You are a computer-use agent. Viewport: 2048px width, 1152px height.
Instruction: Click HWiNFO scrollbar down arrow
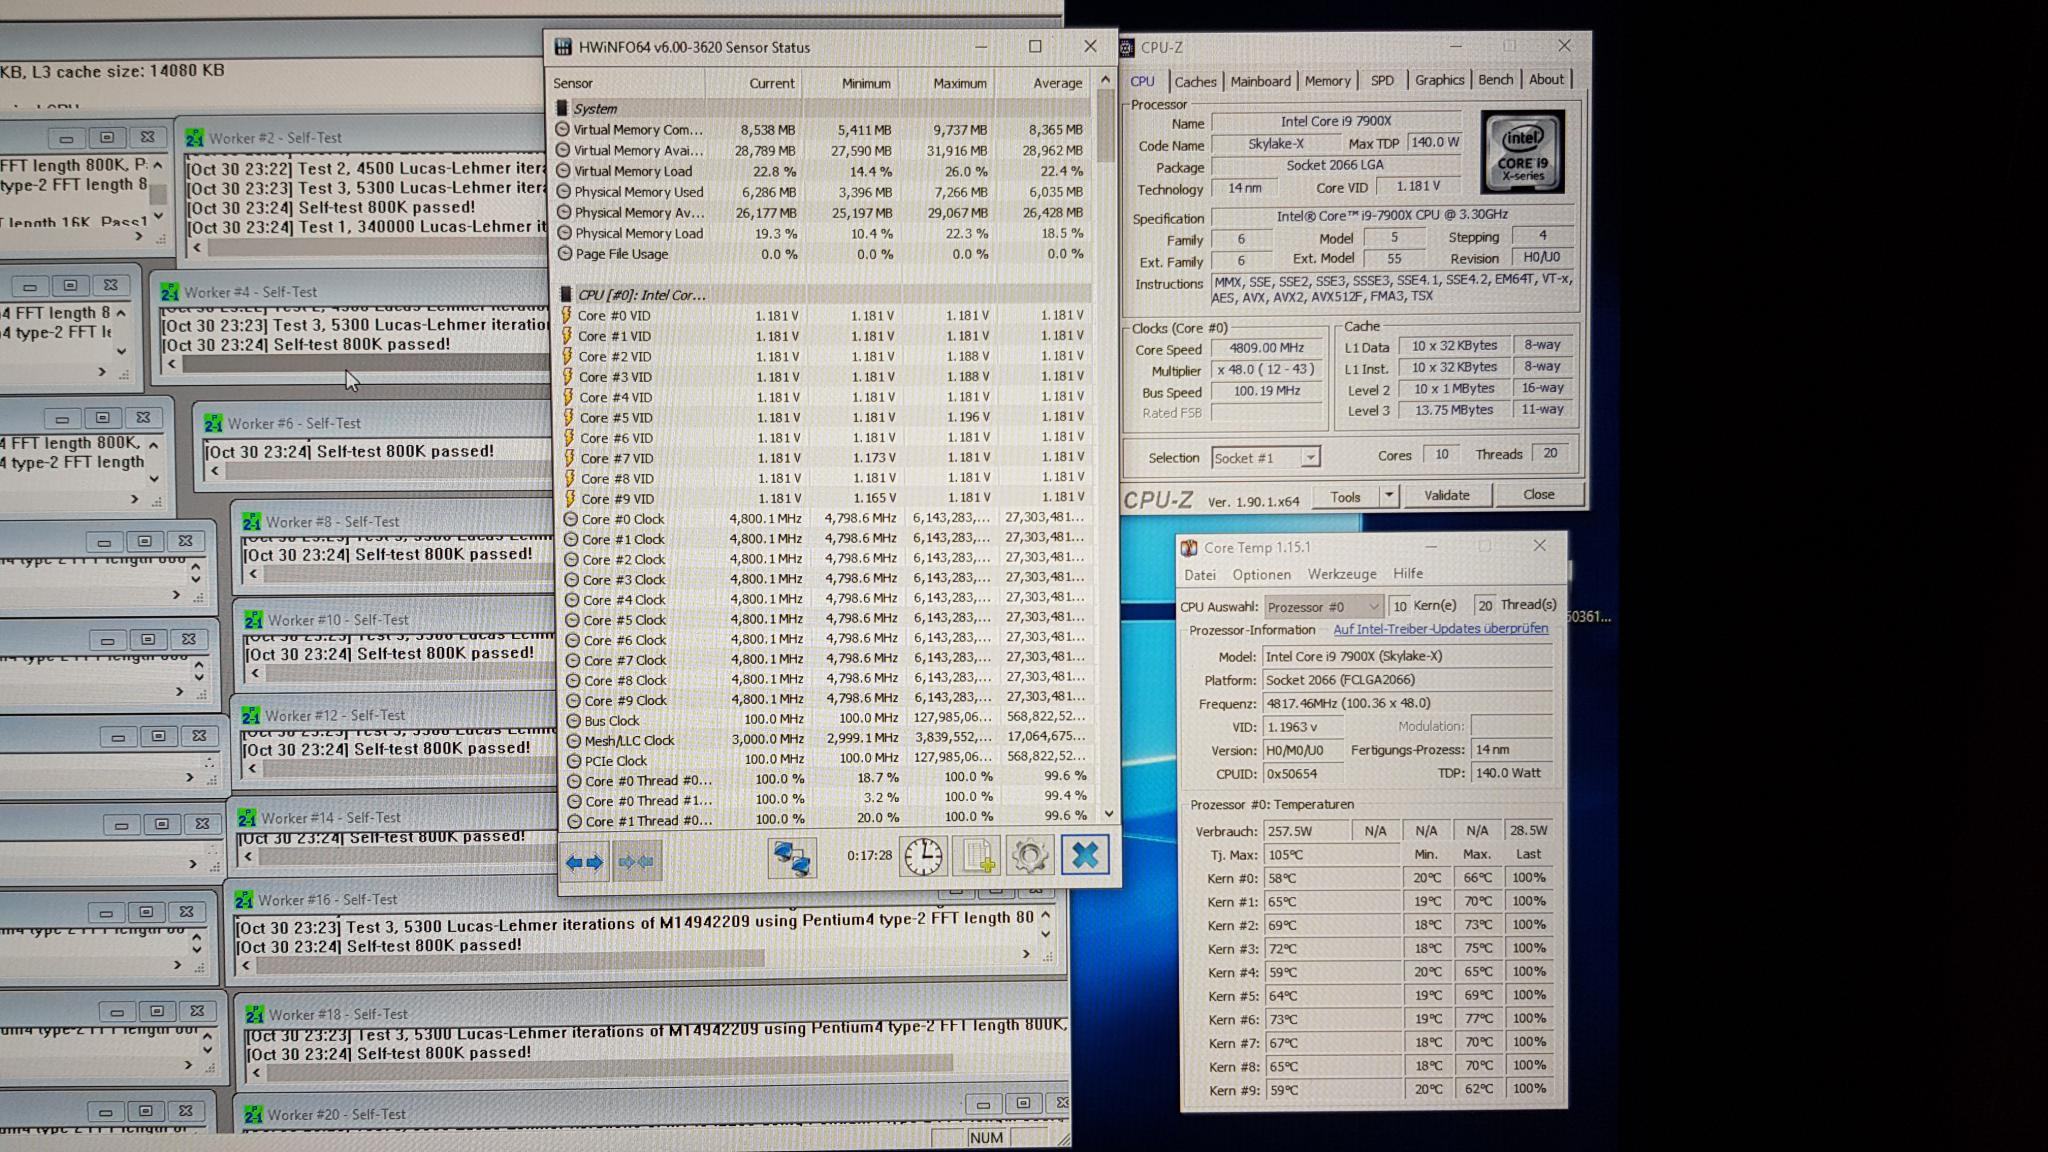click(1108, 814)
